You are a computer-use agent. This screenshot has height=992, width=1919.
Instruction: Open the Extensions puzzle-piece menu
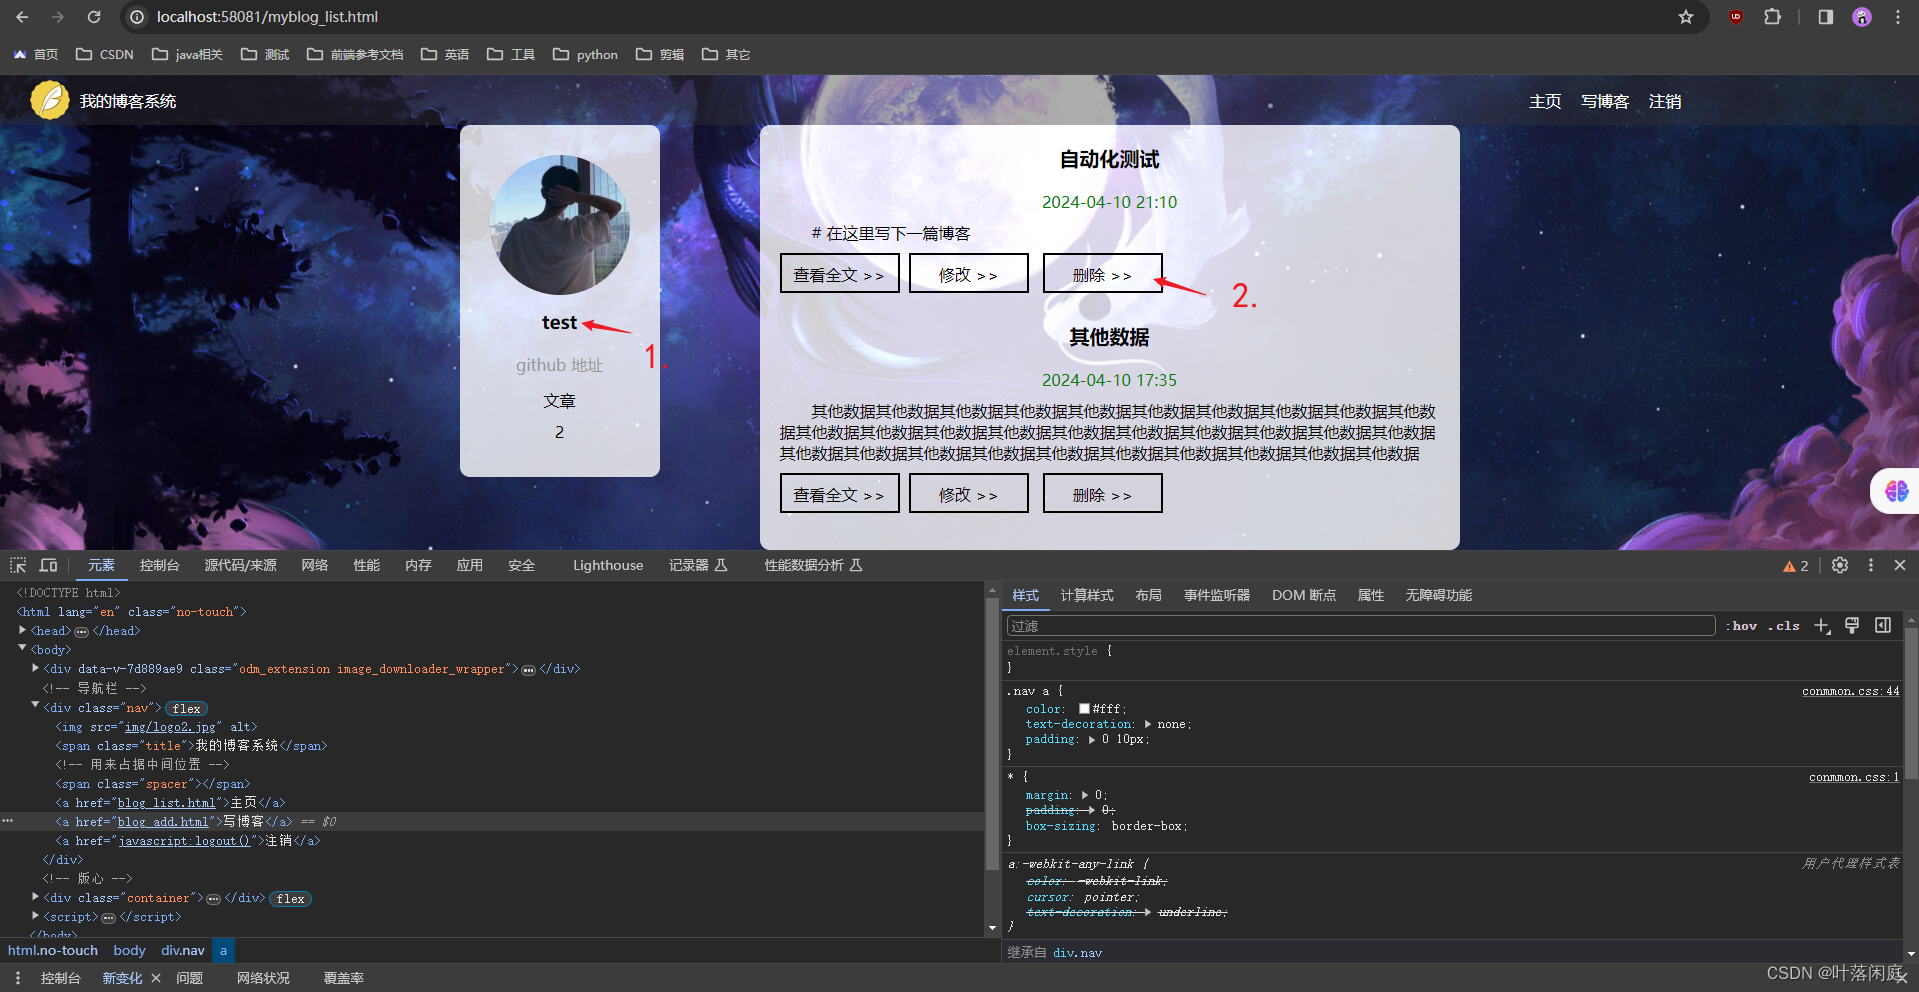(1773, 17)
